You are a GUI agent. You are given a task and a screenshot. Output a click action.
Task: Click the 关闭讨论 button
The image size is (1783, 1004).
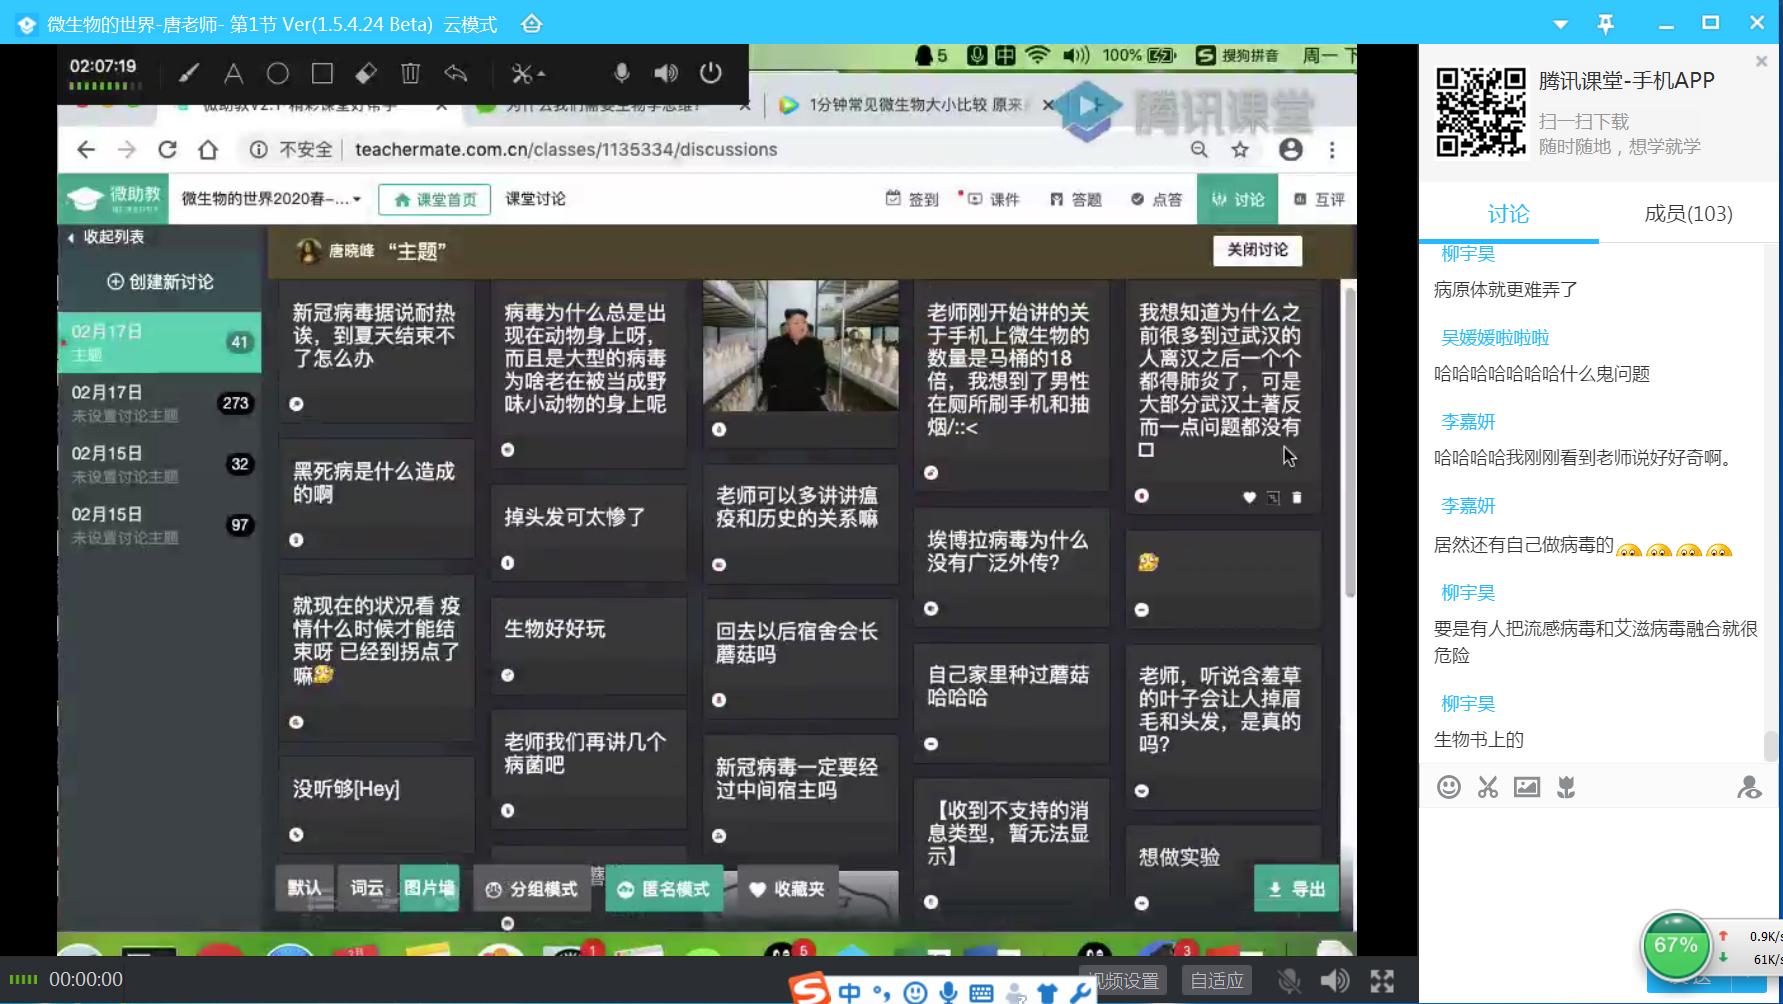click(x=1257, y=250)
